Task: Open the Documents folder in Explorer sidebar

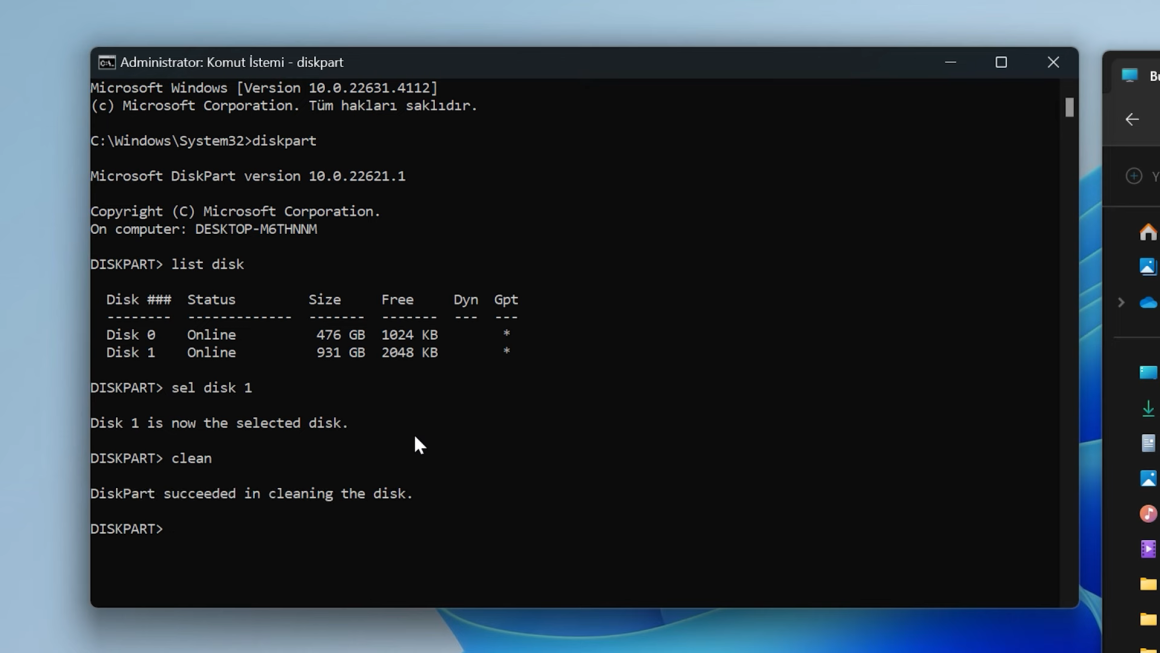Action: (1148, 443)
